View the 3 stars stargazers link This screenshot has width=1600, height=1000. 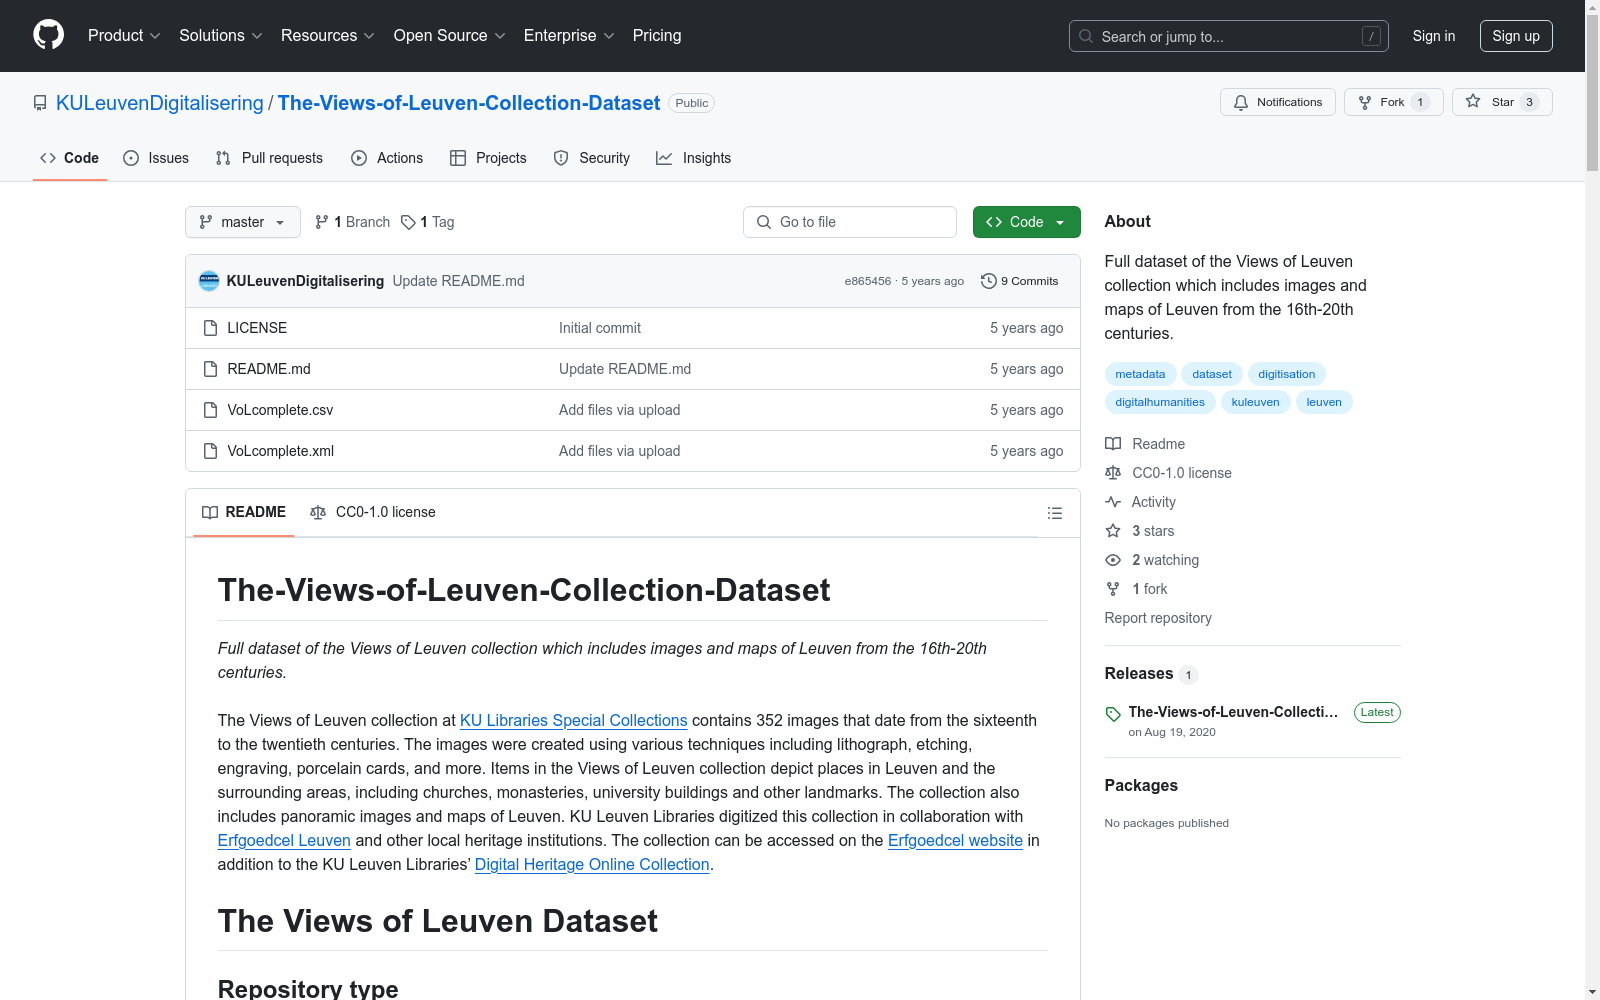tap(1140, 531)
